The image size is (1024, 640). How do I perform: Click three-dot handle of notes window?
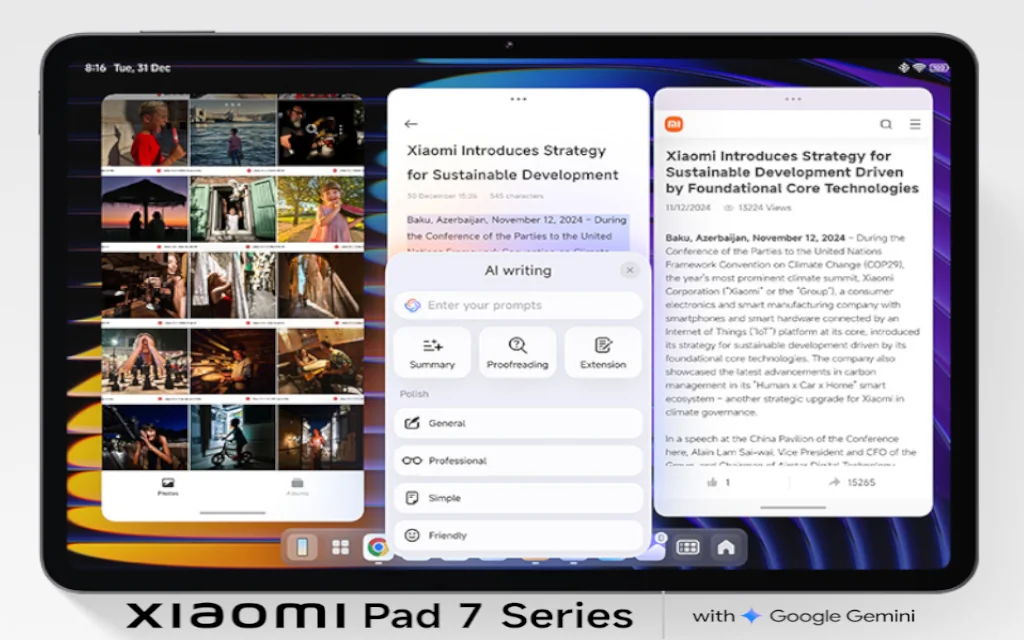tap(519, 99)
